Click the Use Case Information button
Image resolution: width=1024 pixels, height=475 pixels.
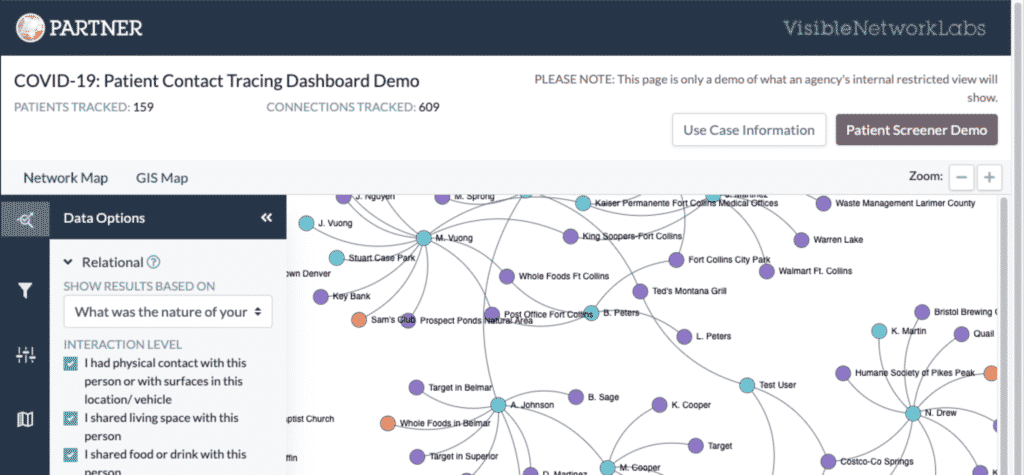pyautogui.click(x=749, y=130)
